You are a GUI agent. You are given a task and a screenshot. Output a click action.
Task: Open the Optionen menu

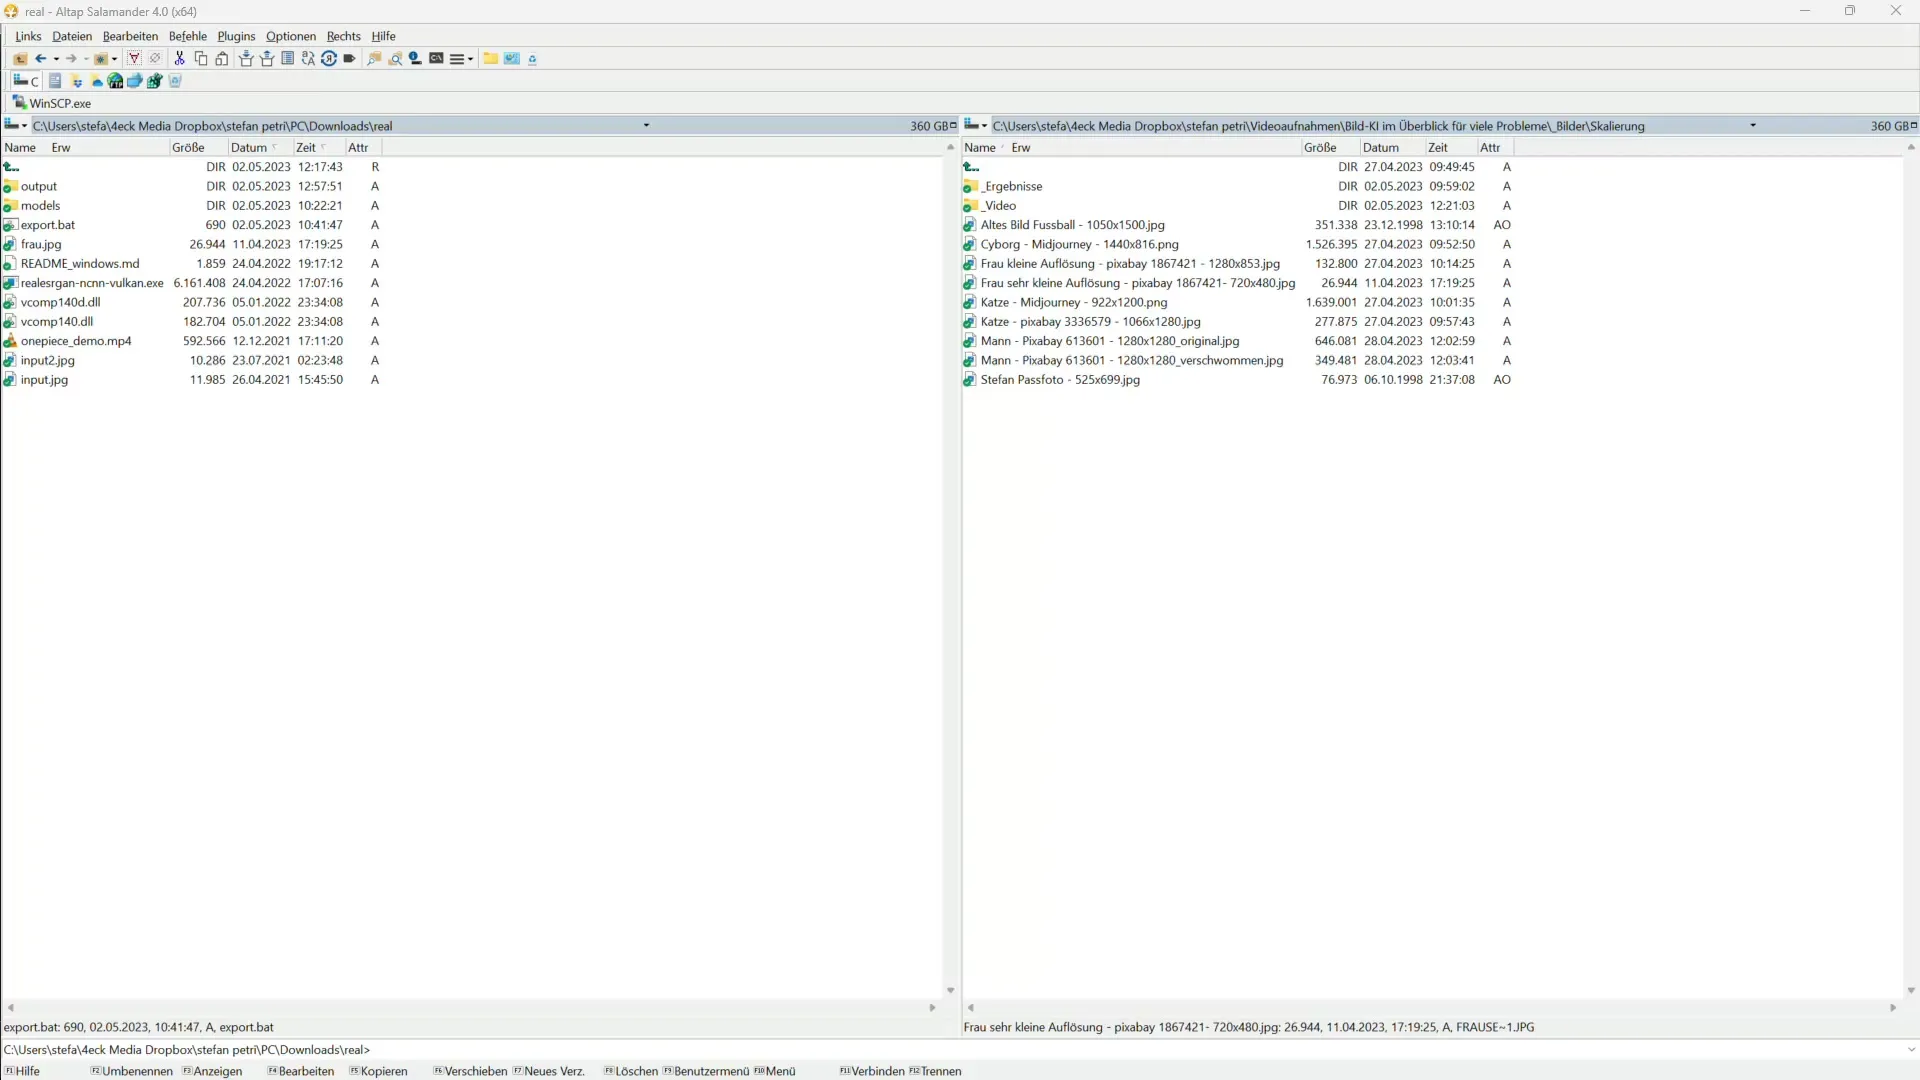[x=291, y=36]
